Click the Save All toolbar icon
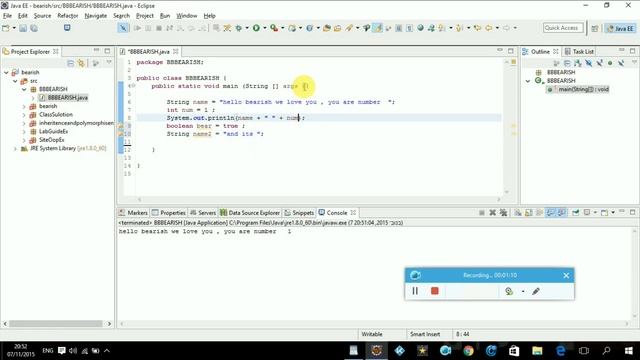The width and height of the screenshot is (640, 360). pos(34,28)
